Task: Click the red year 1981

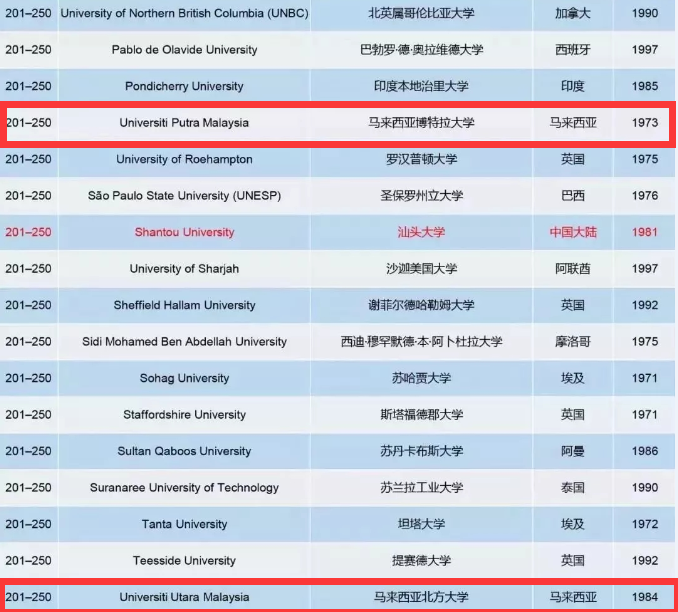Action: [x=645, y=232]
